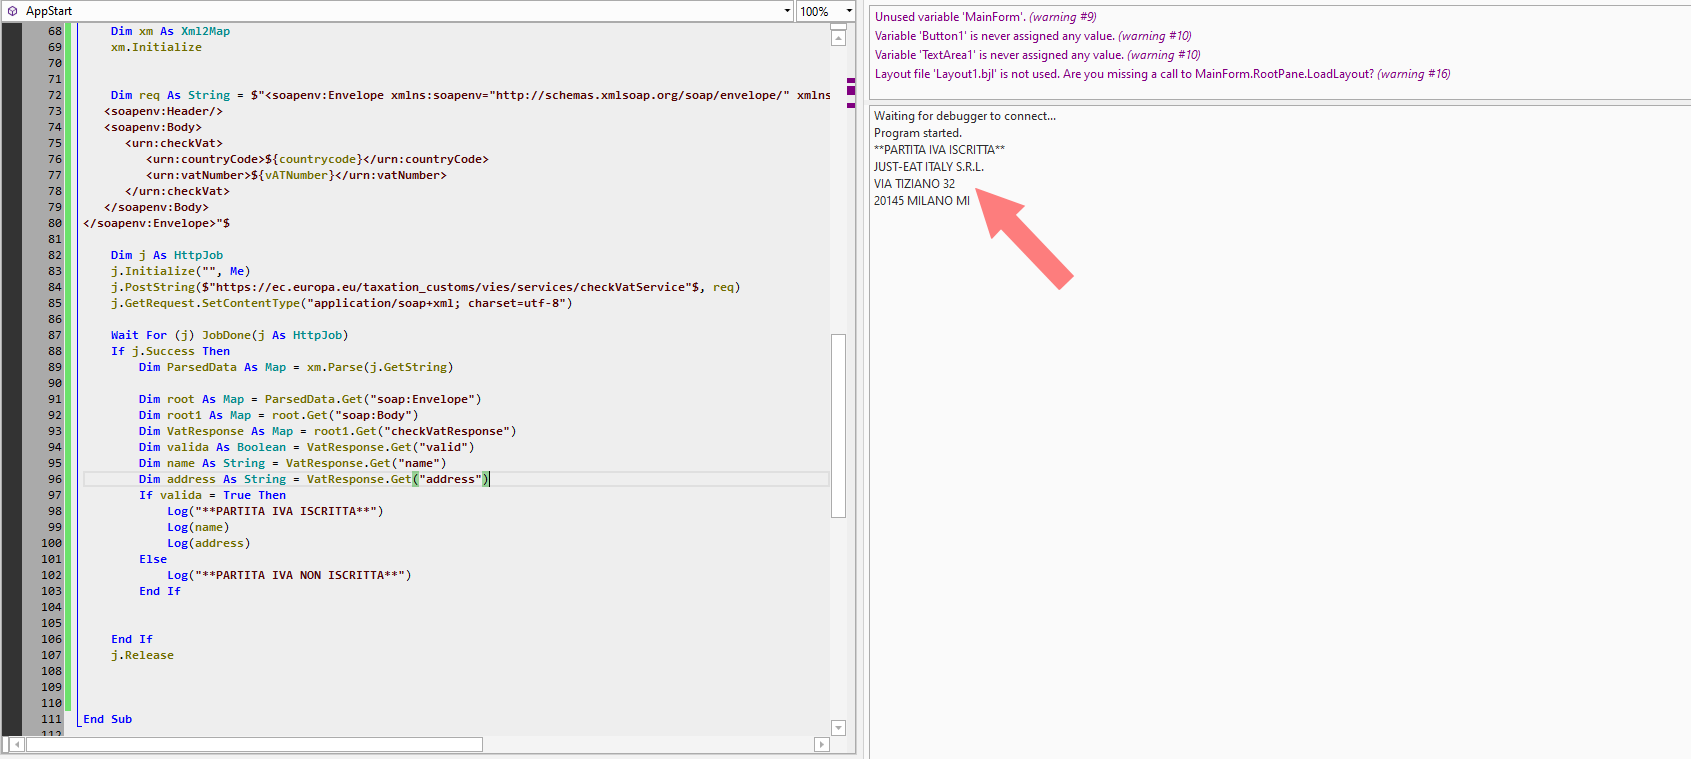Click "End If" on line 106
Screen dimensions: 1691x759
click(x=132, y=639)
